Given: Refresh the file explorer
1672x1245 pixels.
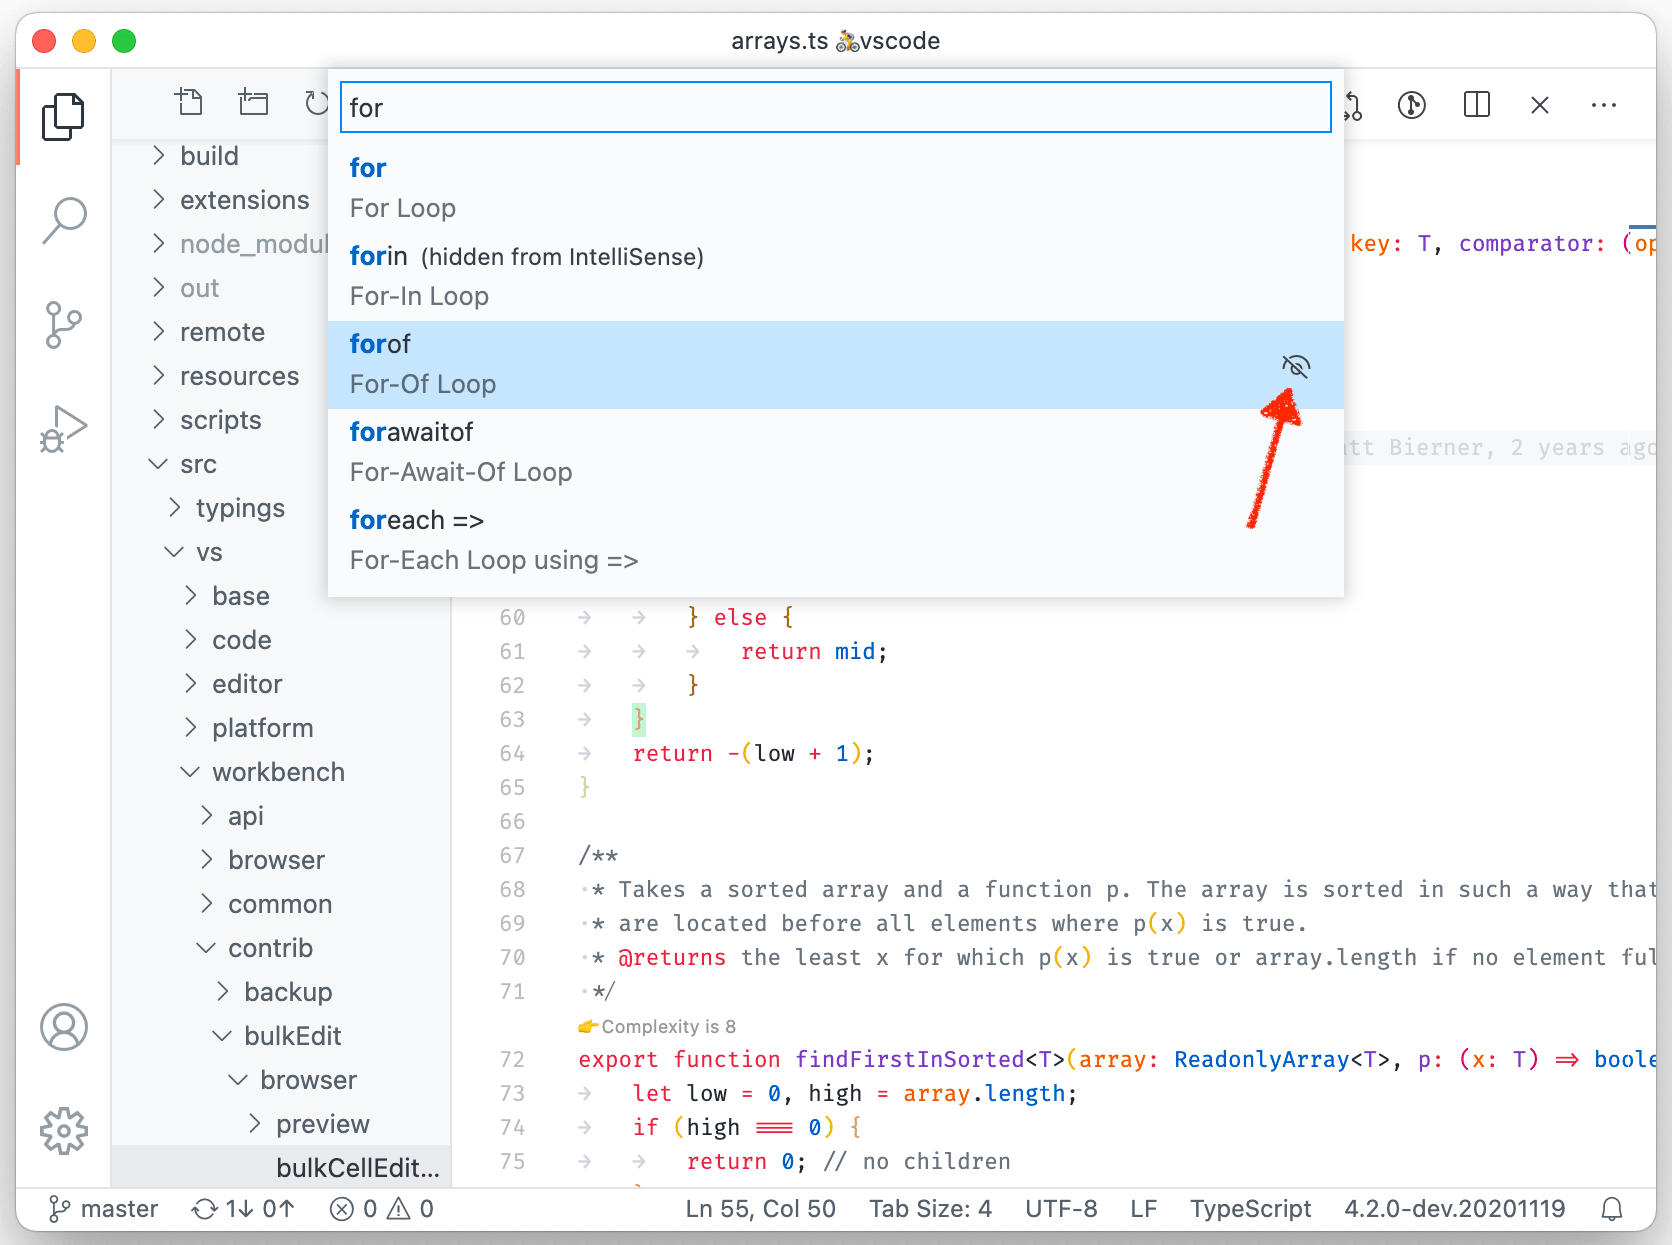Looking at the screenshot, I should [316, 102].
